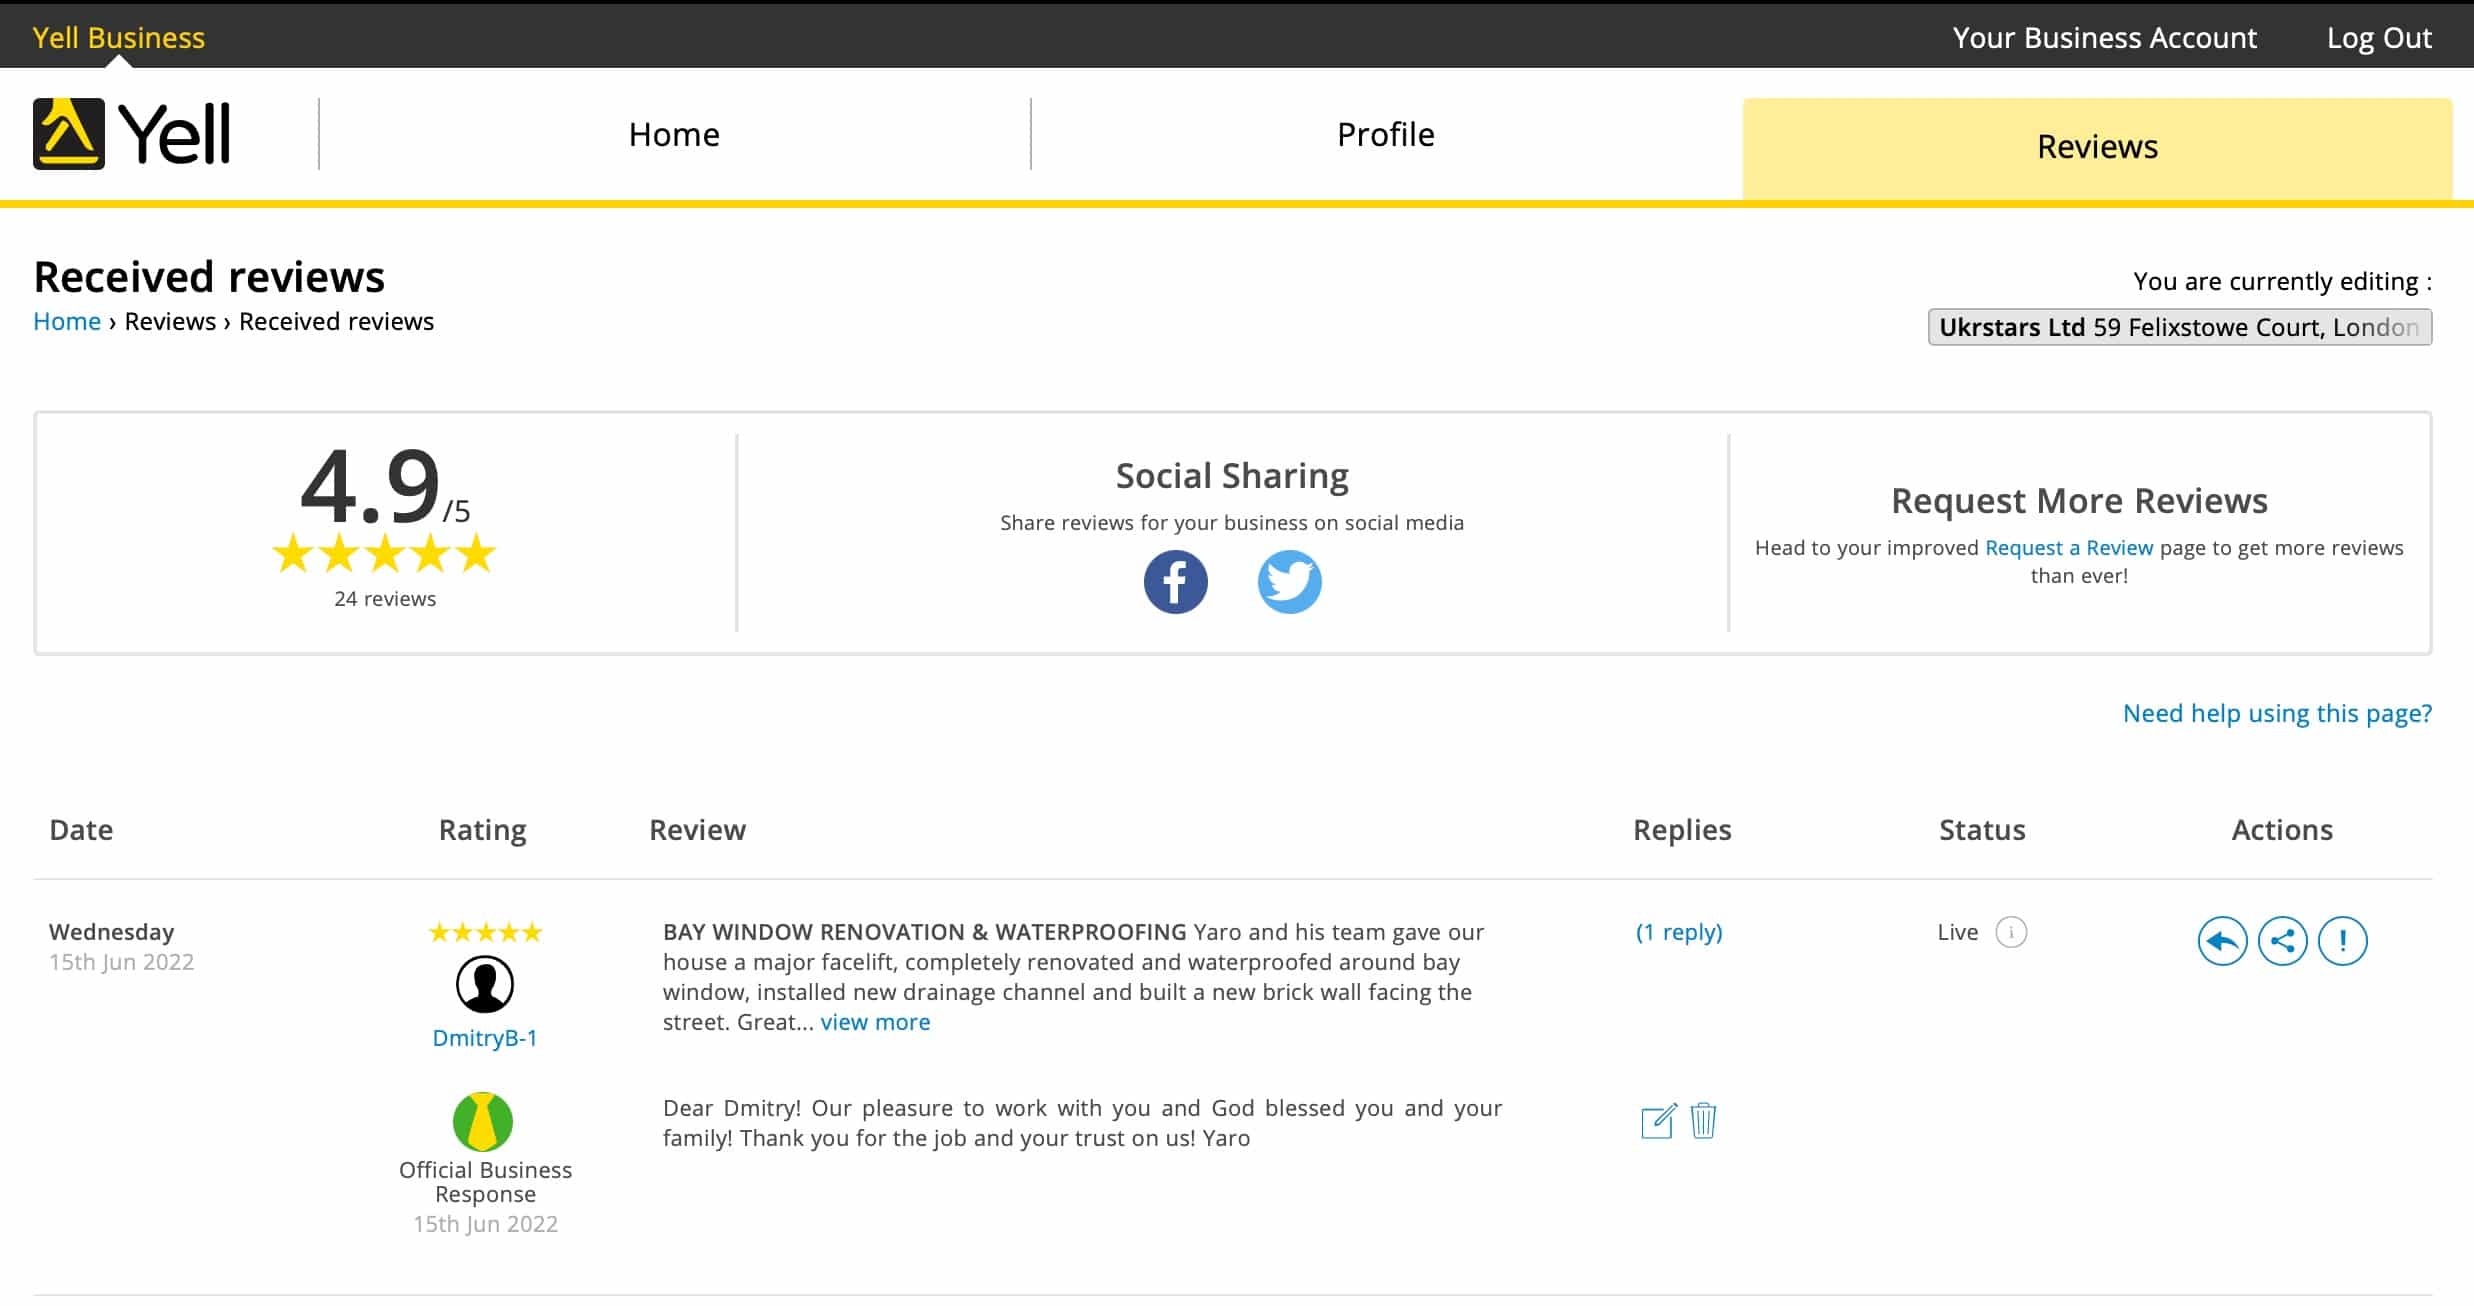Screen dimensions: 2474x1306
Task: Click the reply arrow action icon
Action: coord(2222,941)
